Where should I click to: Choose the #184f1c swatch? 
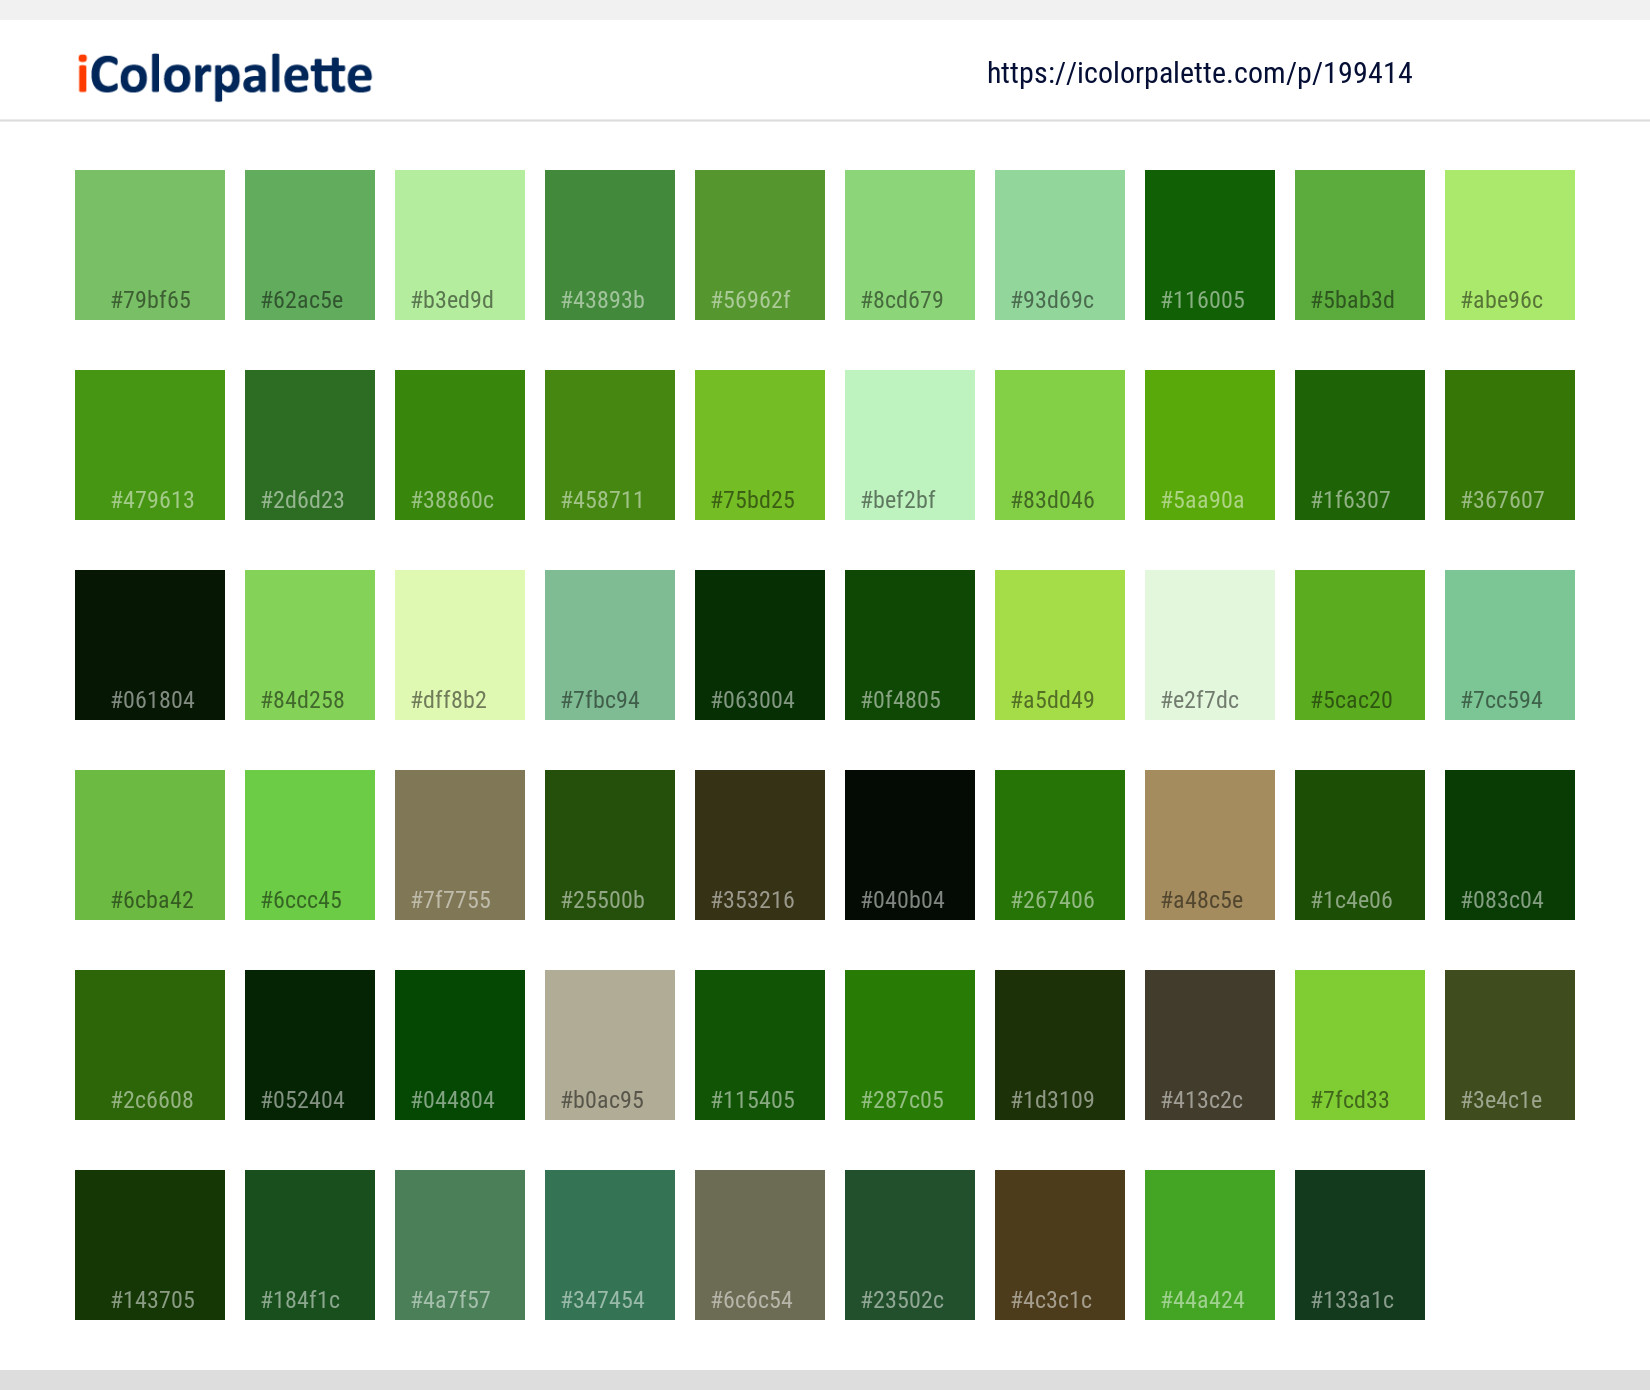[x=310, y=1245]
